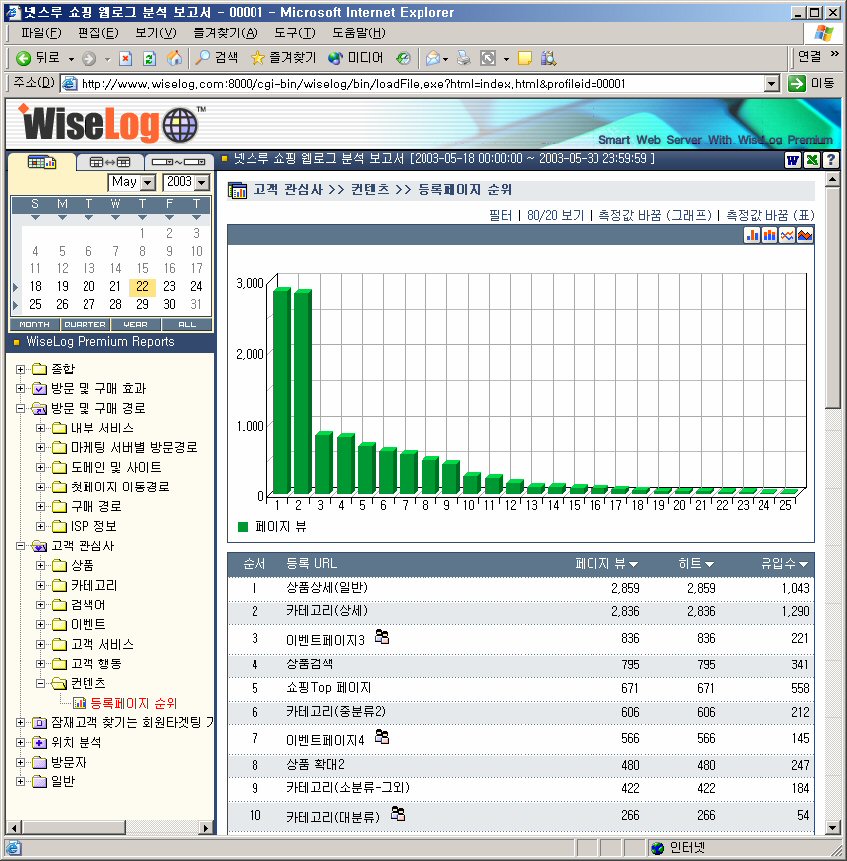Click the address bar URL field

click(420, 84)
